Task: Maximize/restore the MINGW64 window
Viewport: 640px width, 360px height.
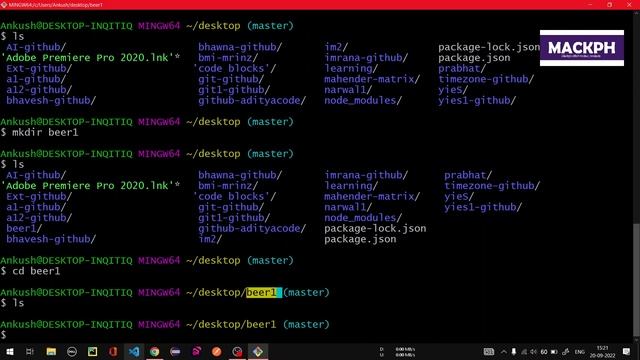Action: click(x=609, y=5)
